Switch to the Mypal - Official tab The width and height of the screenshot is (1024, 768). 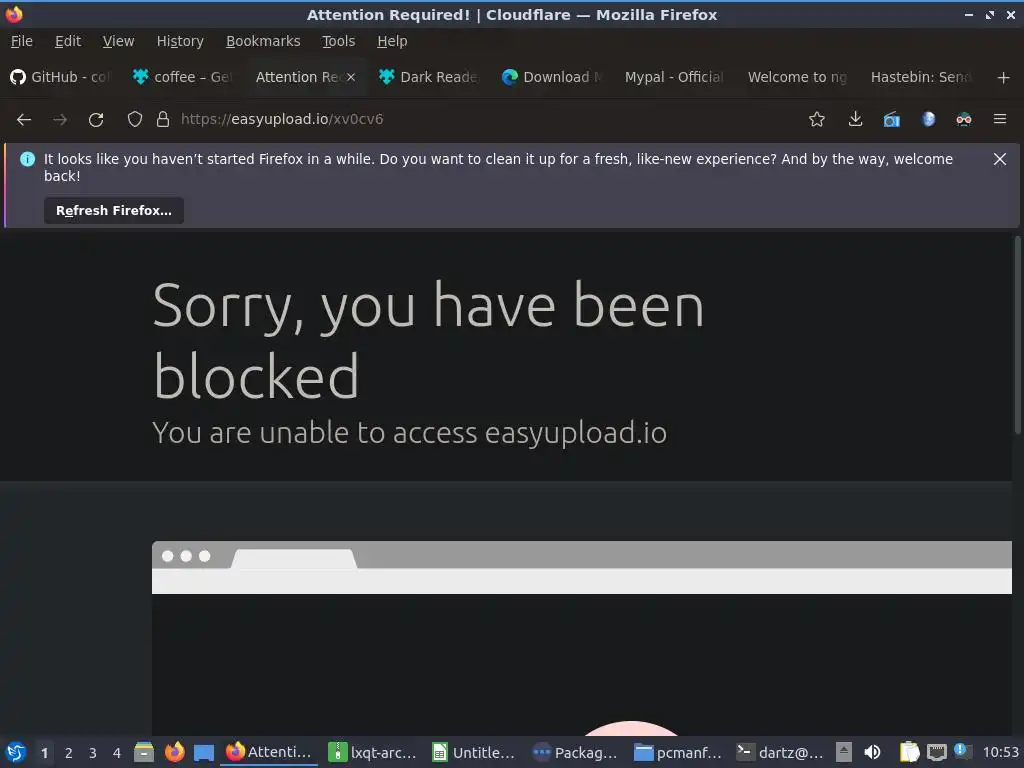(675, 77)
